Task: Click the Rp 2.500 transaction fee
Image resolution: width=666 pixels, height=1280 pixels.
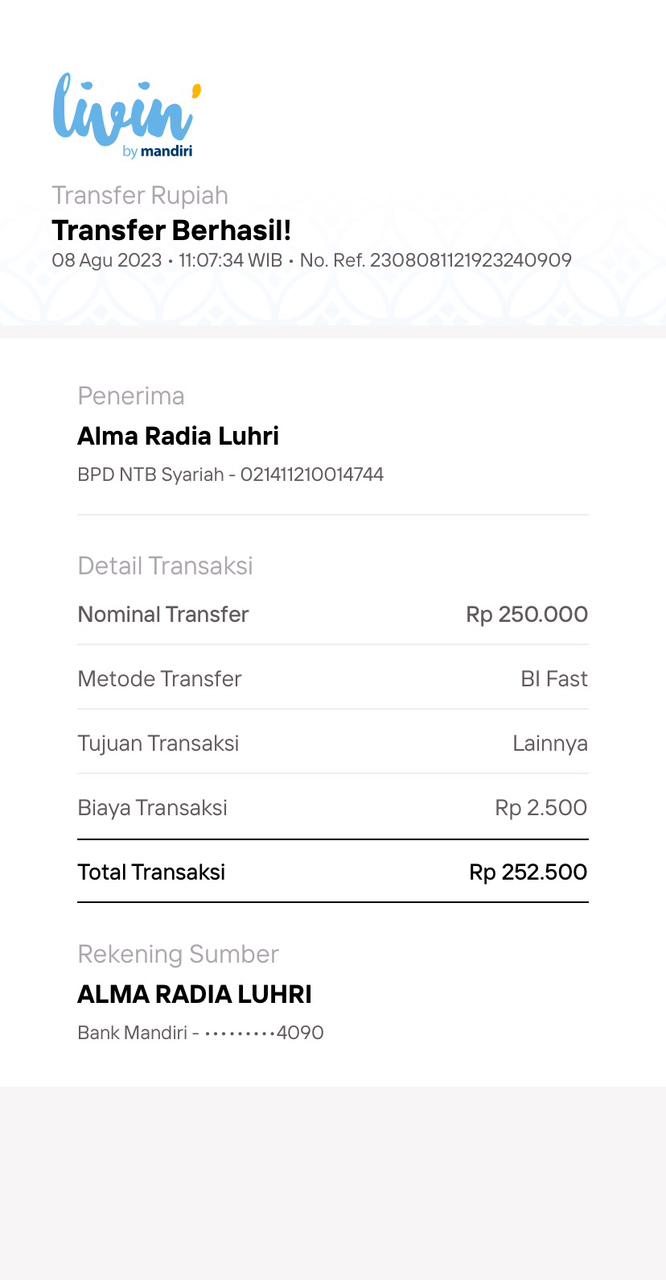Action: click(x=541, y=807)
